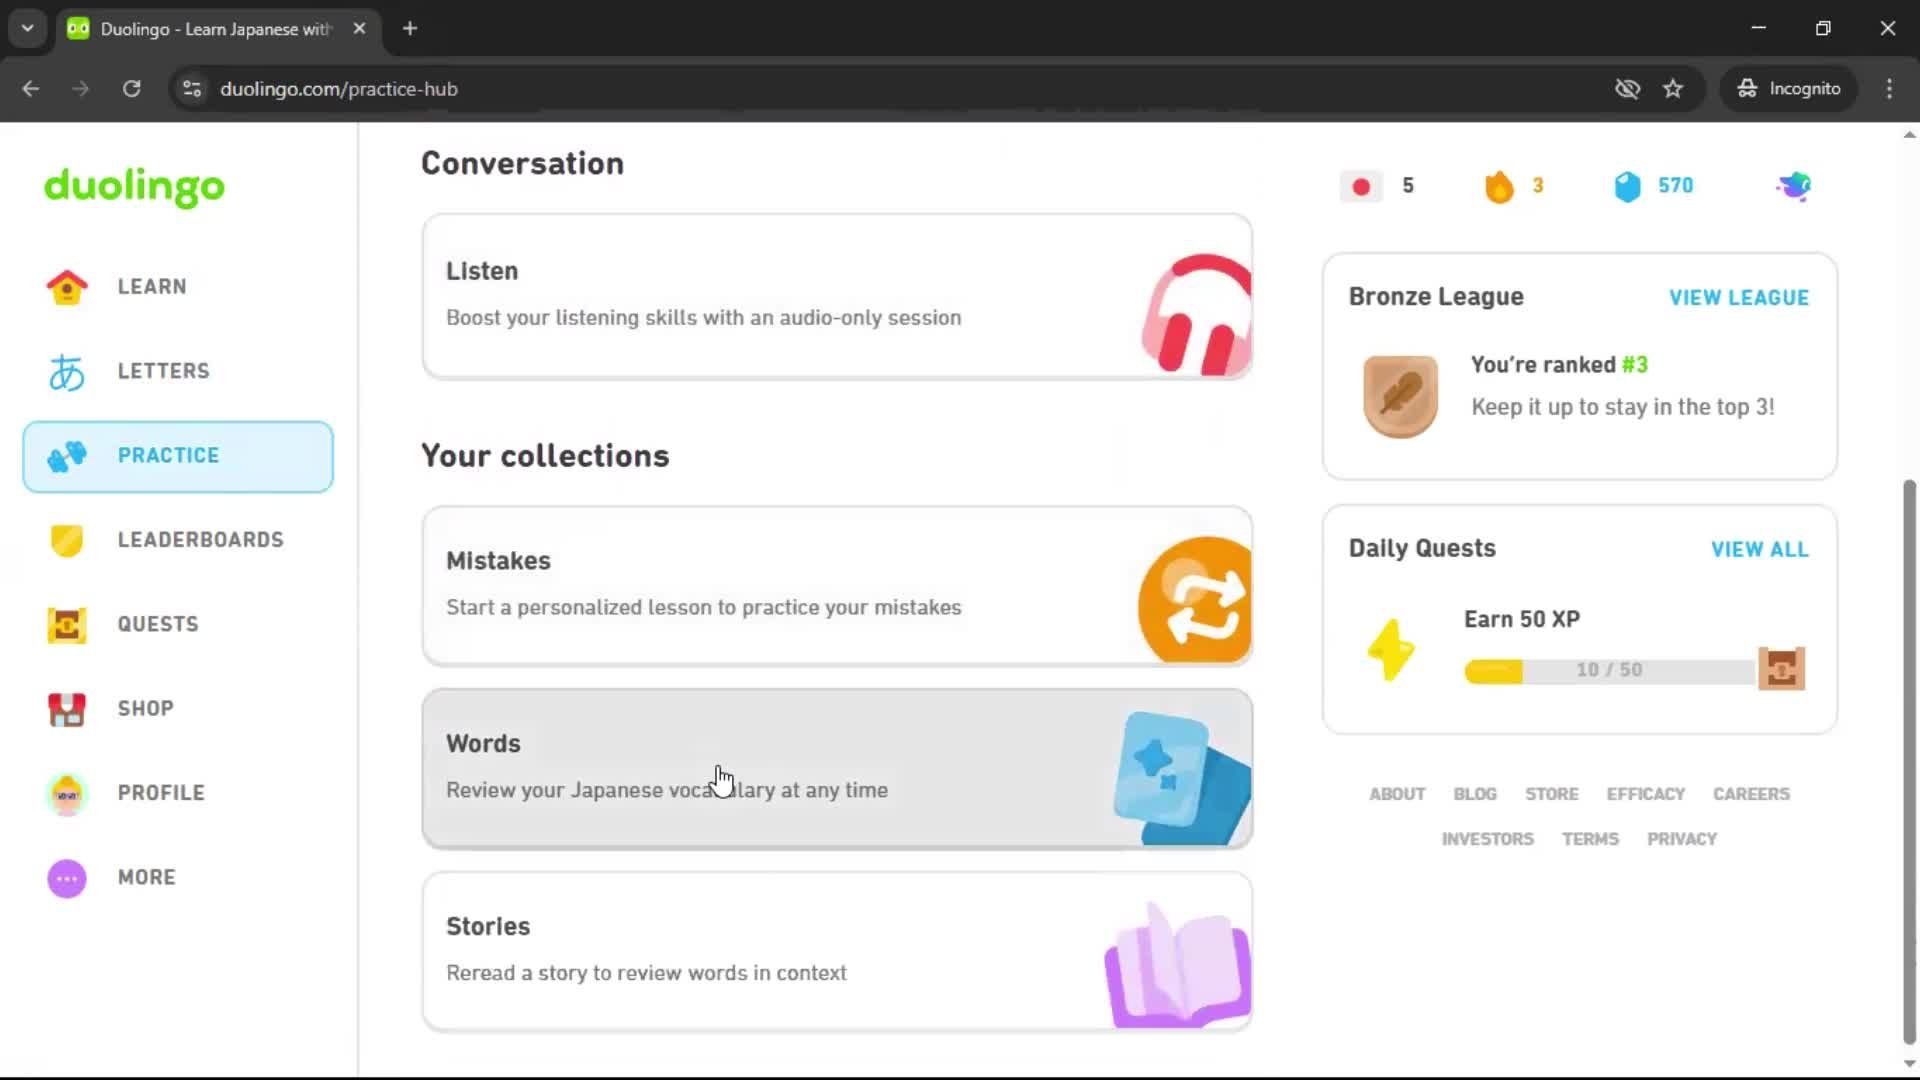The width and height of the screenshot is (1920, 1080).
Task: Open the browser customization menu
Action: (x=1889, y=89)
